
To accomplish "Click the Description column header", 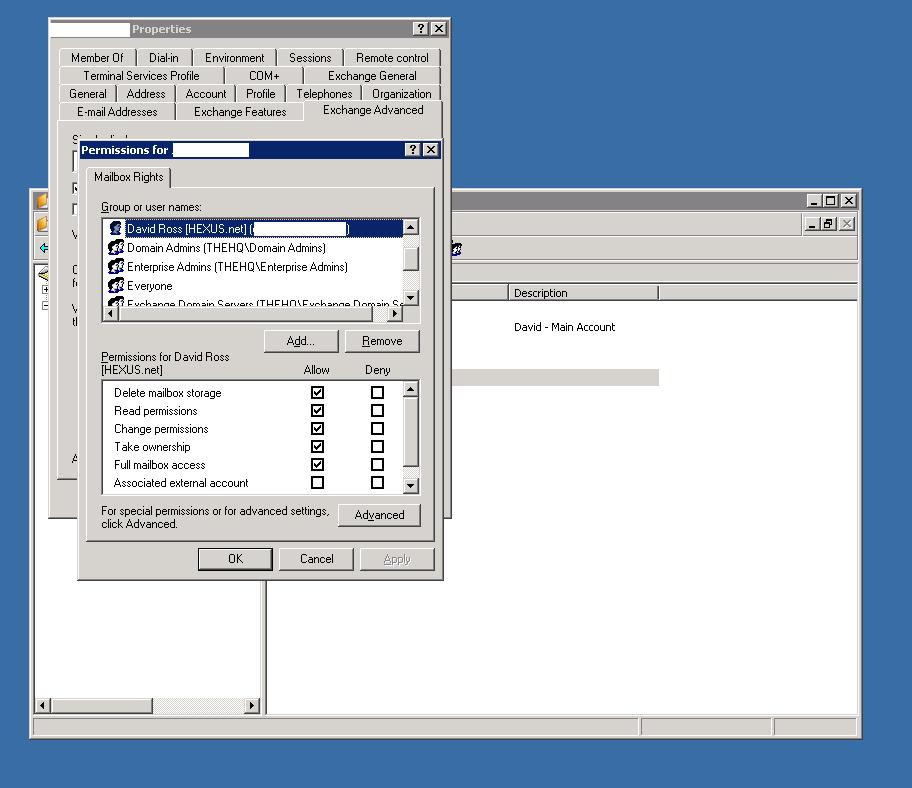I will pos(583,293).
